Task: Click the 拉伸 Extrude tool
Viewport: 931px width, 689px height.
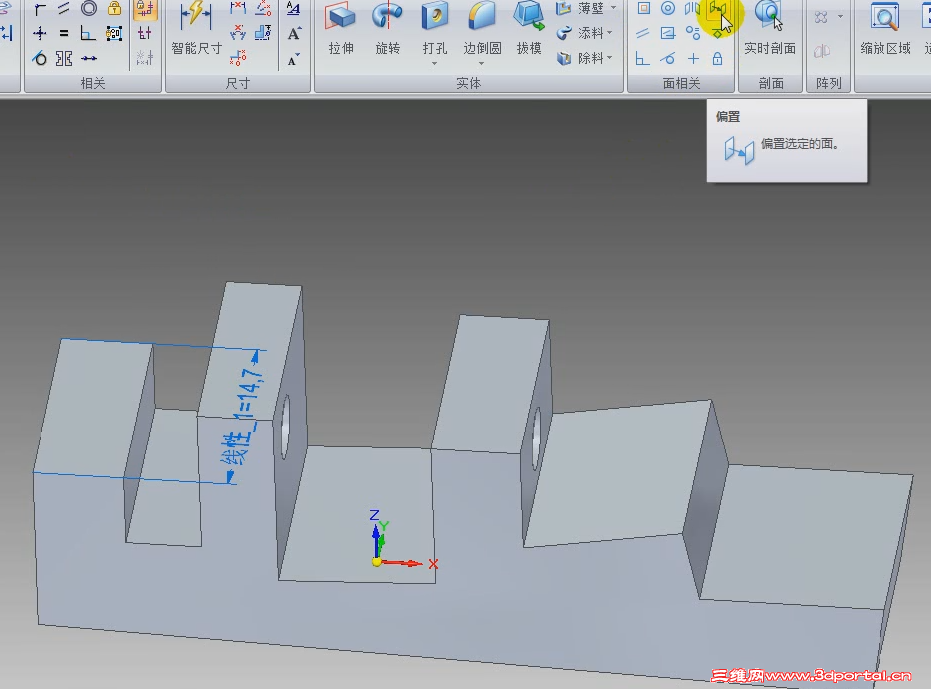Action: click(x=341, y=29)
